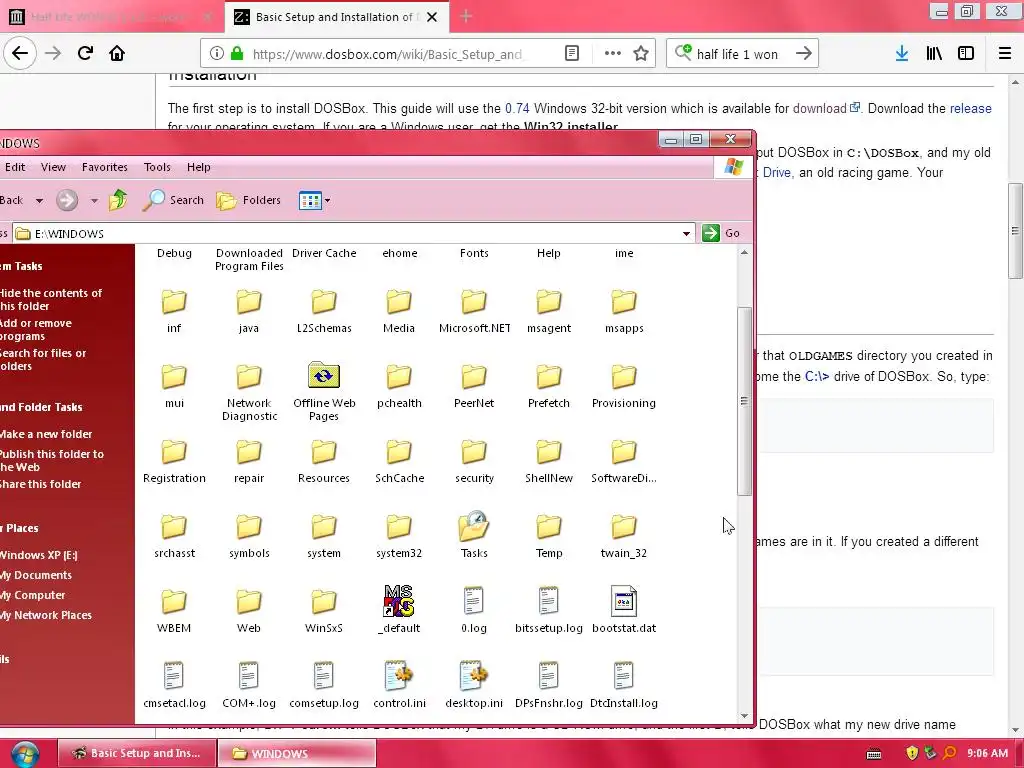
Task: Click the Up folder toolbar icon
Action: click(x=118, y=200)
